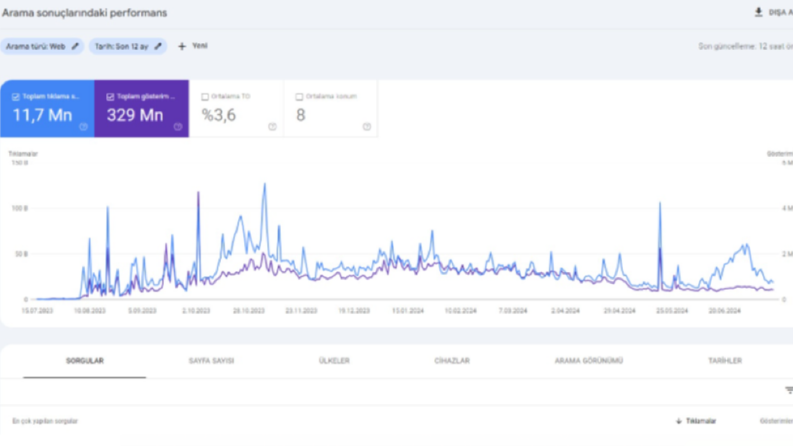Click the sort arrow next to Tıklamalar
This screenshot has height=446, width=793.
[679, 421]
